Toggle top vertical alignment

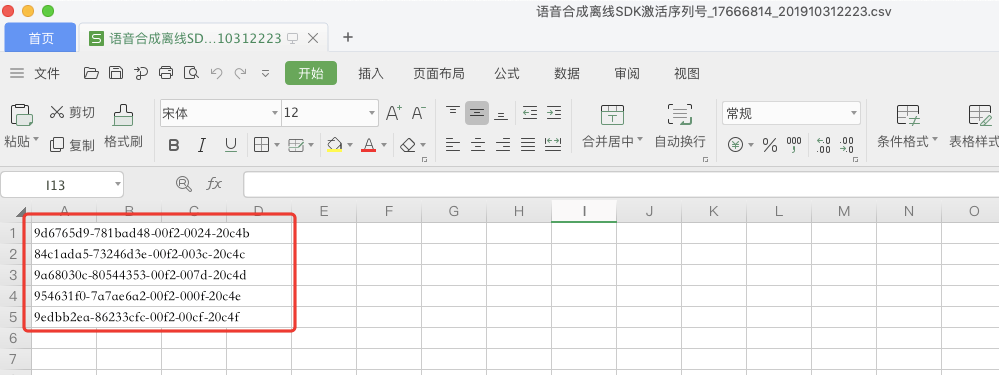click(x=452, y=113)
